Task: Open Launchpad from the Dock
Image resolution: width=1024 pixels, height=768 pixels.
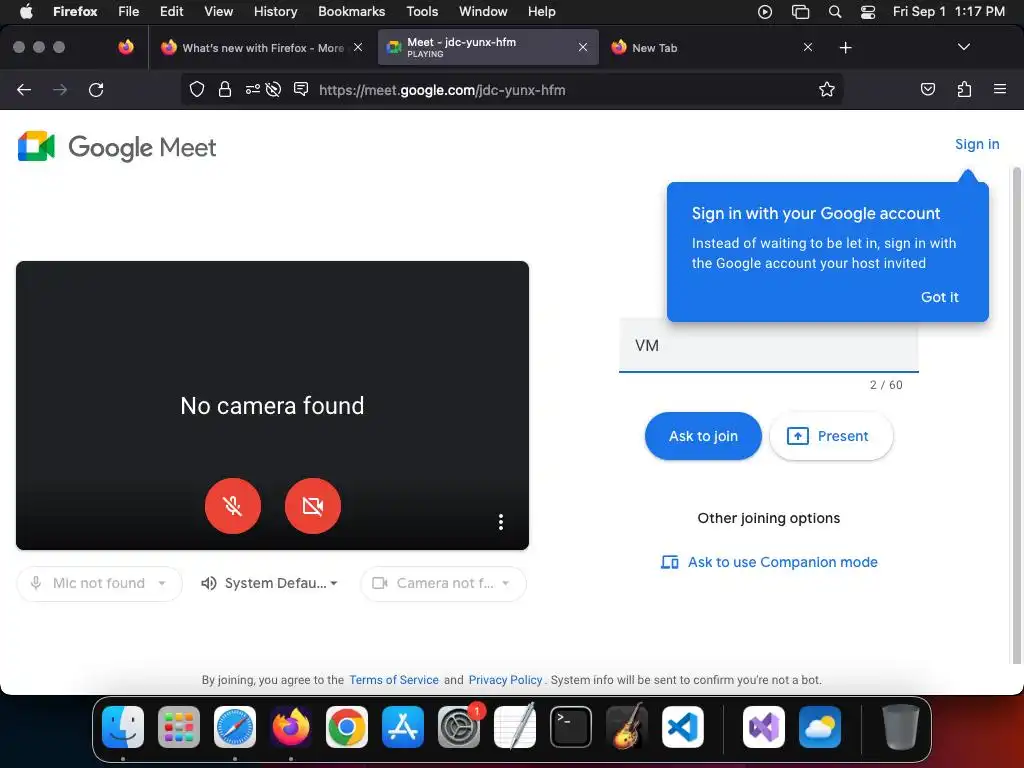Action: click(179, 727)
